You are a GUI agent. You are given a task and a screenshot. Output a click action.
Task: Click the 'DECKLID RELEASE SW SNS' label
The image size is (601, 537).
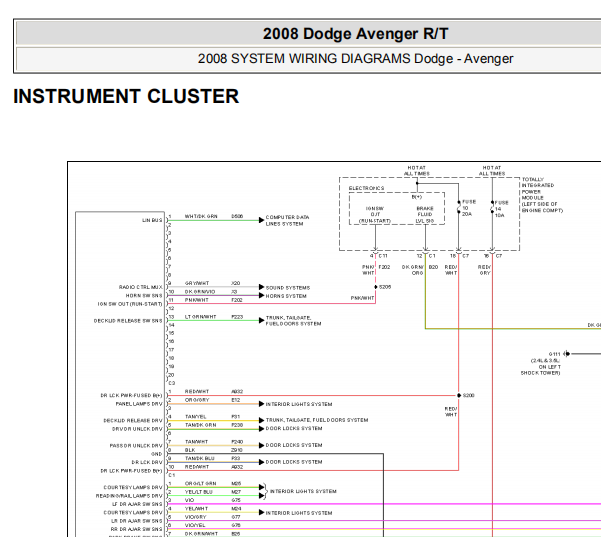tap(128, 321)
